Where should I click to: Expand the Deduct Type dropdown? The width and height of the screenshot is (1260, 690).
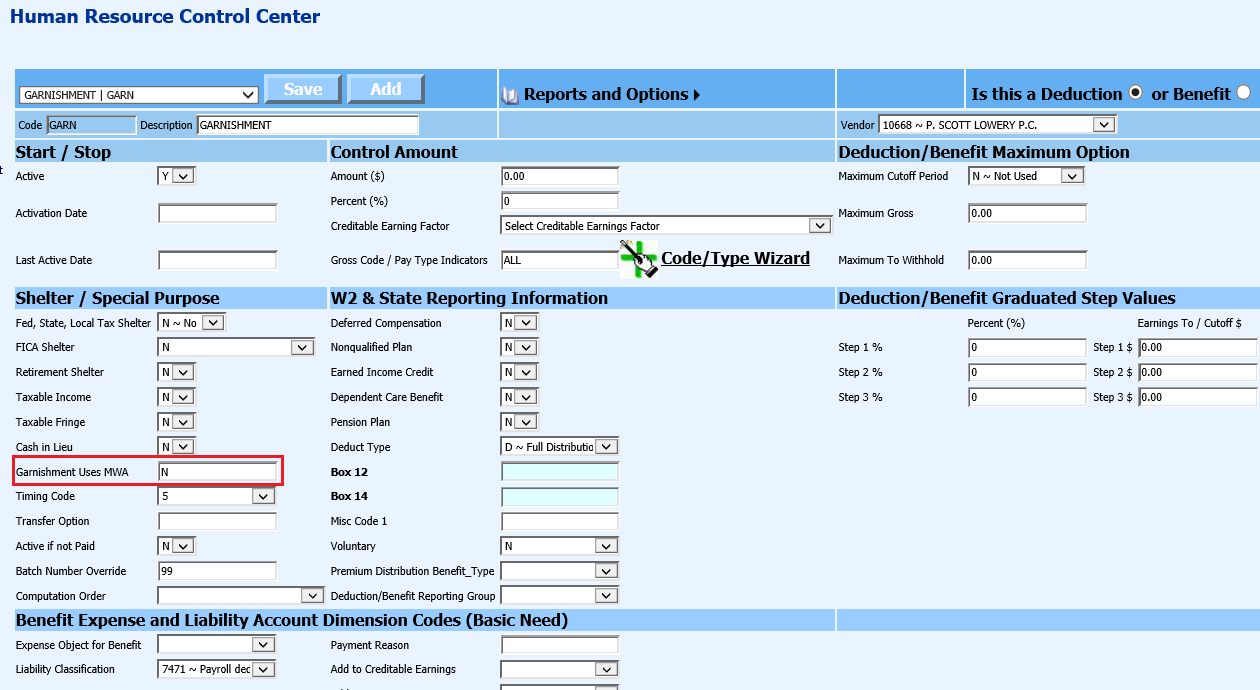pyautogui.click(x=560, y=447)
